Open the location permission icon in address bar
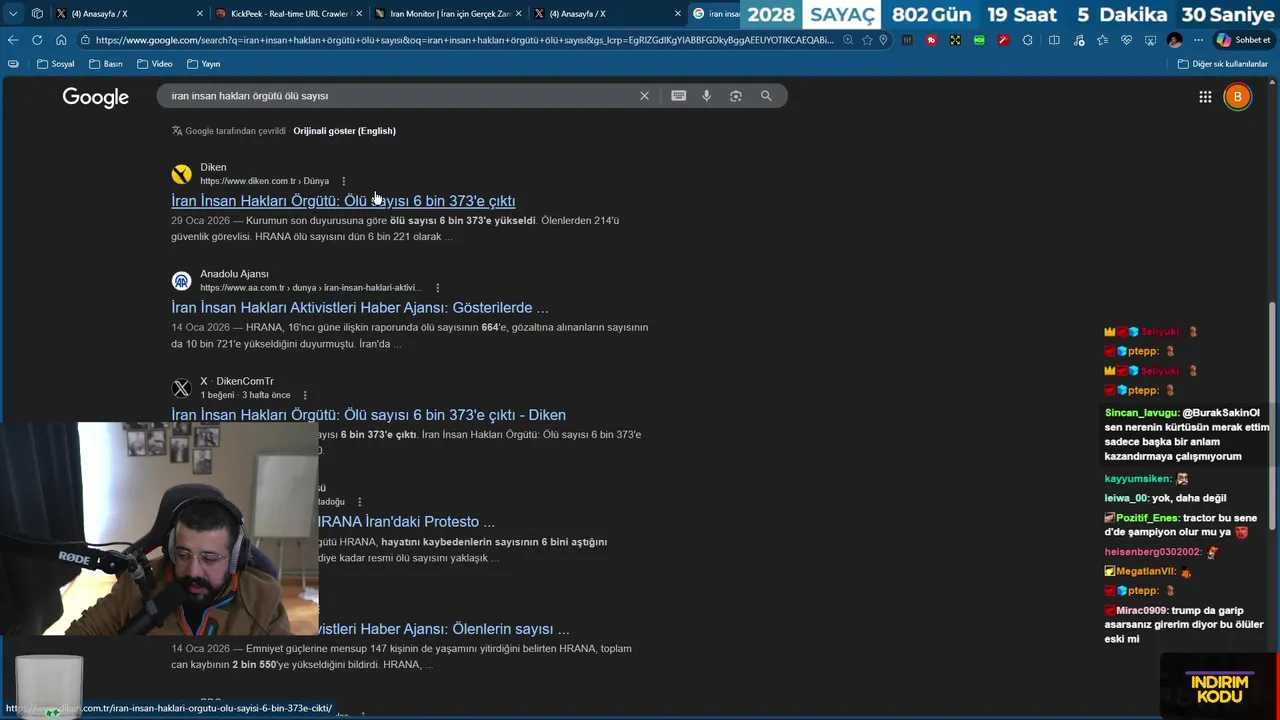This screenshot has width=1280, height=720. click(883, 40)
